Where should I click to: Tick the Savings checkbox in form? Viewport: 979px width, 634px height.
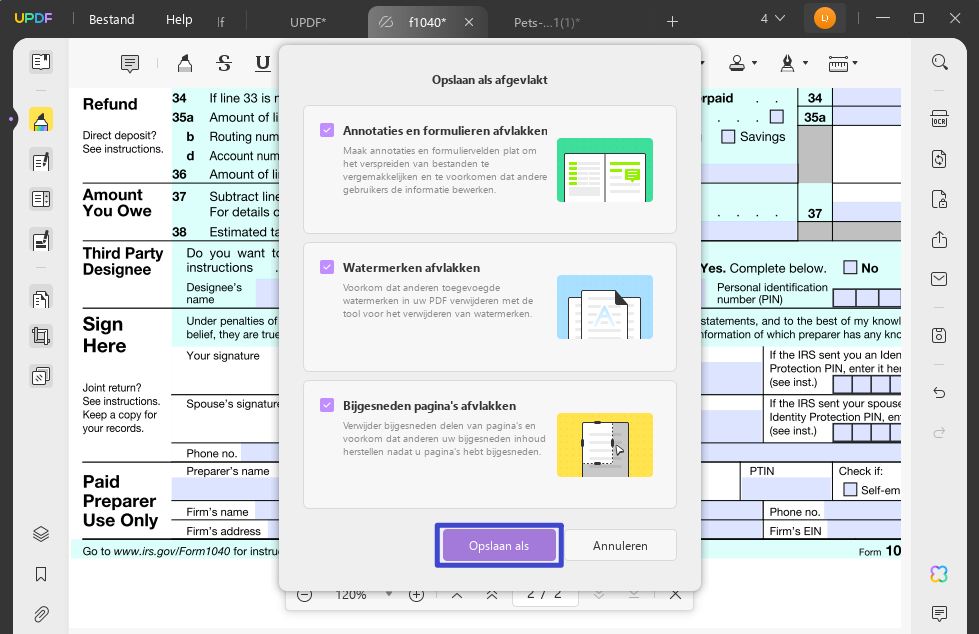point(728,137)
